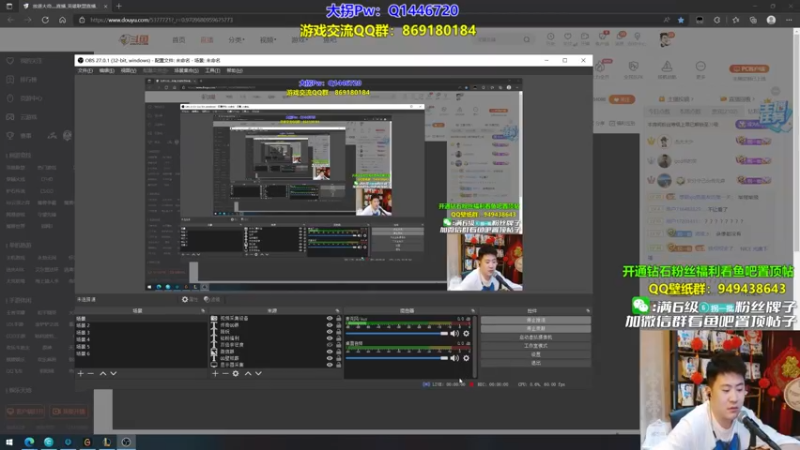Pop out the 场景 dock panel
The width and height of the screenshot is (800, 450).
[203, 311]
